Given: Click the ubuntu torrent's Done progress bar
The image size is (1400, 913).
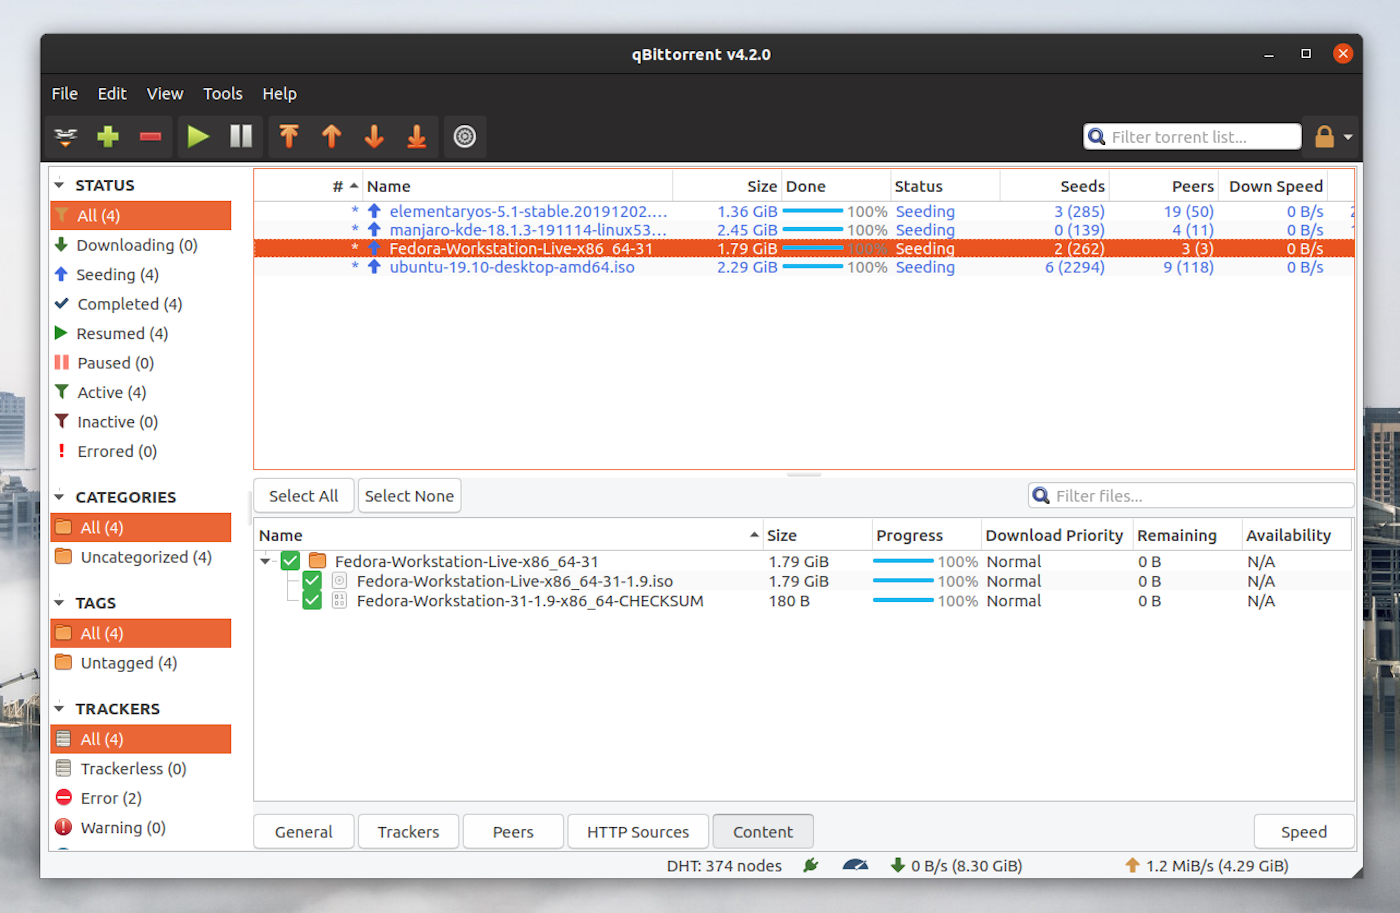Looking at the screenshot, I should pos(830,267).
